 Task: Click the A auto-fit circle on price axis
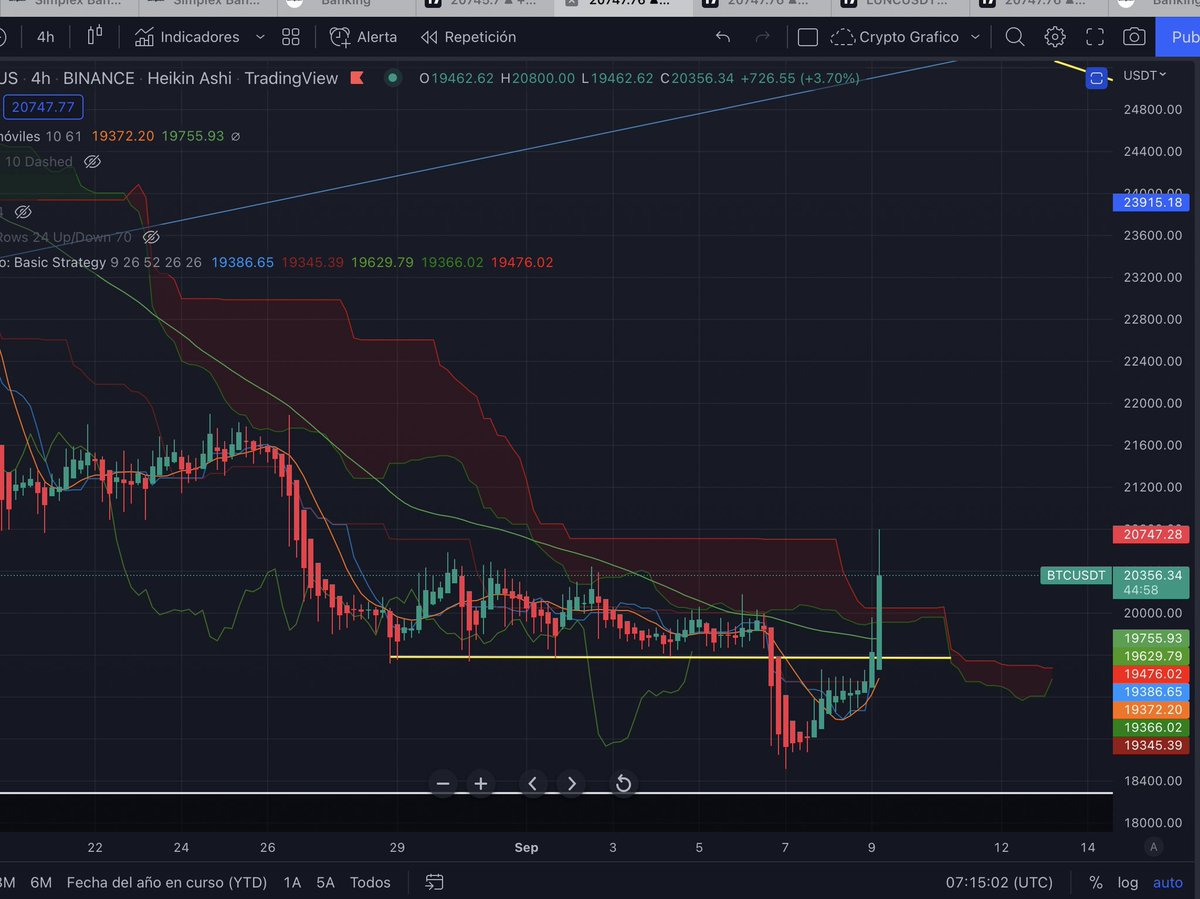pos(1153,847)
